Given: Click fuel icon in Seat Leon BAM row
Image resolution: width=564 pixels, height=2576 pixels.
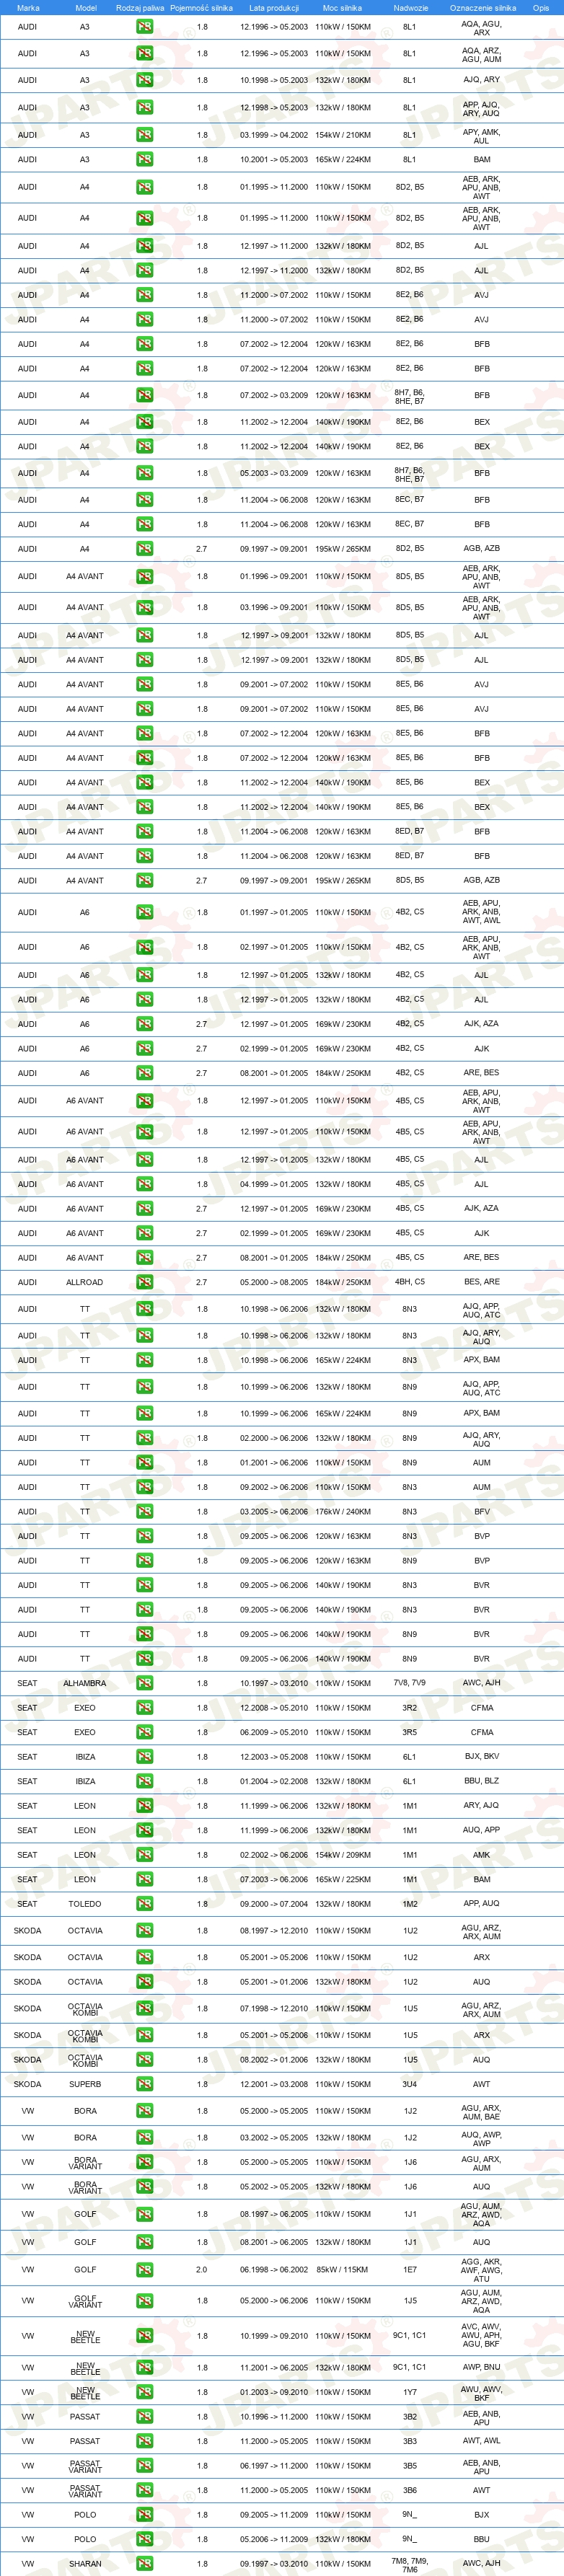Looking at the screenshot, I should [145, 1879].
